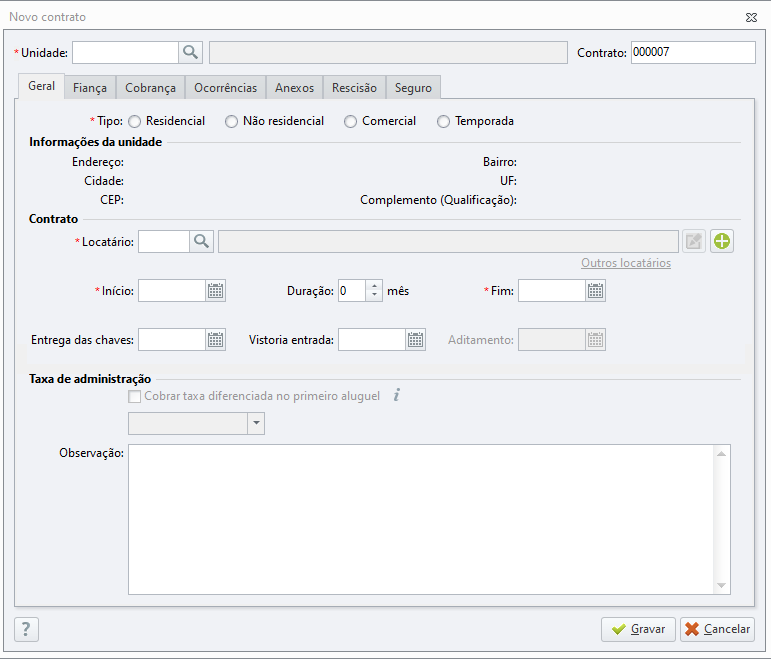The width and height of the screenshot is (771, 659).
Task: Switch to the Fiança tab
Action: [90, 88]
